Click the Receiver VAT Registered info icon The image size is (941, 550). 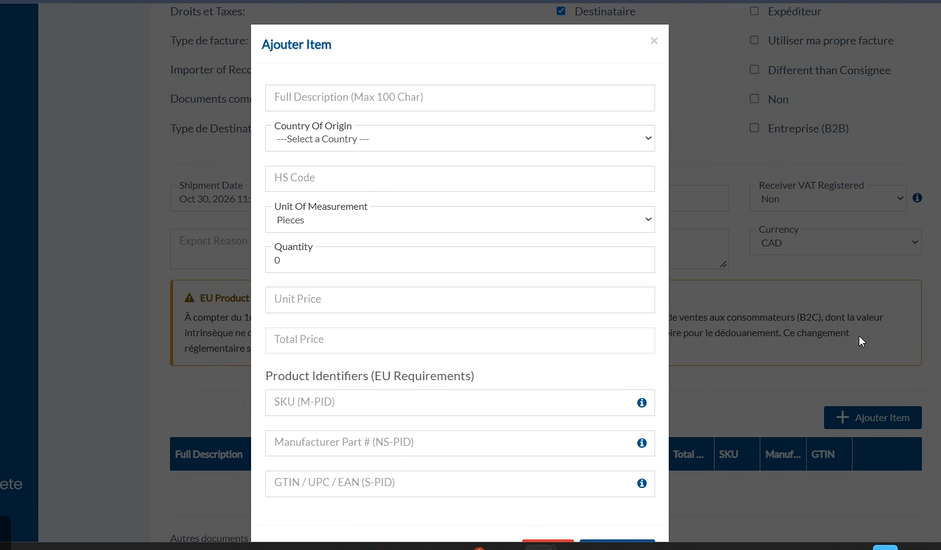[x=917, y=198]
